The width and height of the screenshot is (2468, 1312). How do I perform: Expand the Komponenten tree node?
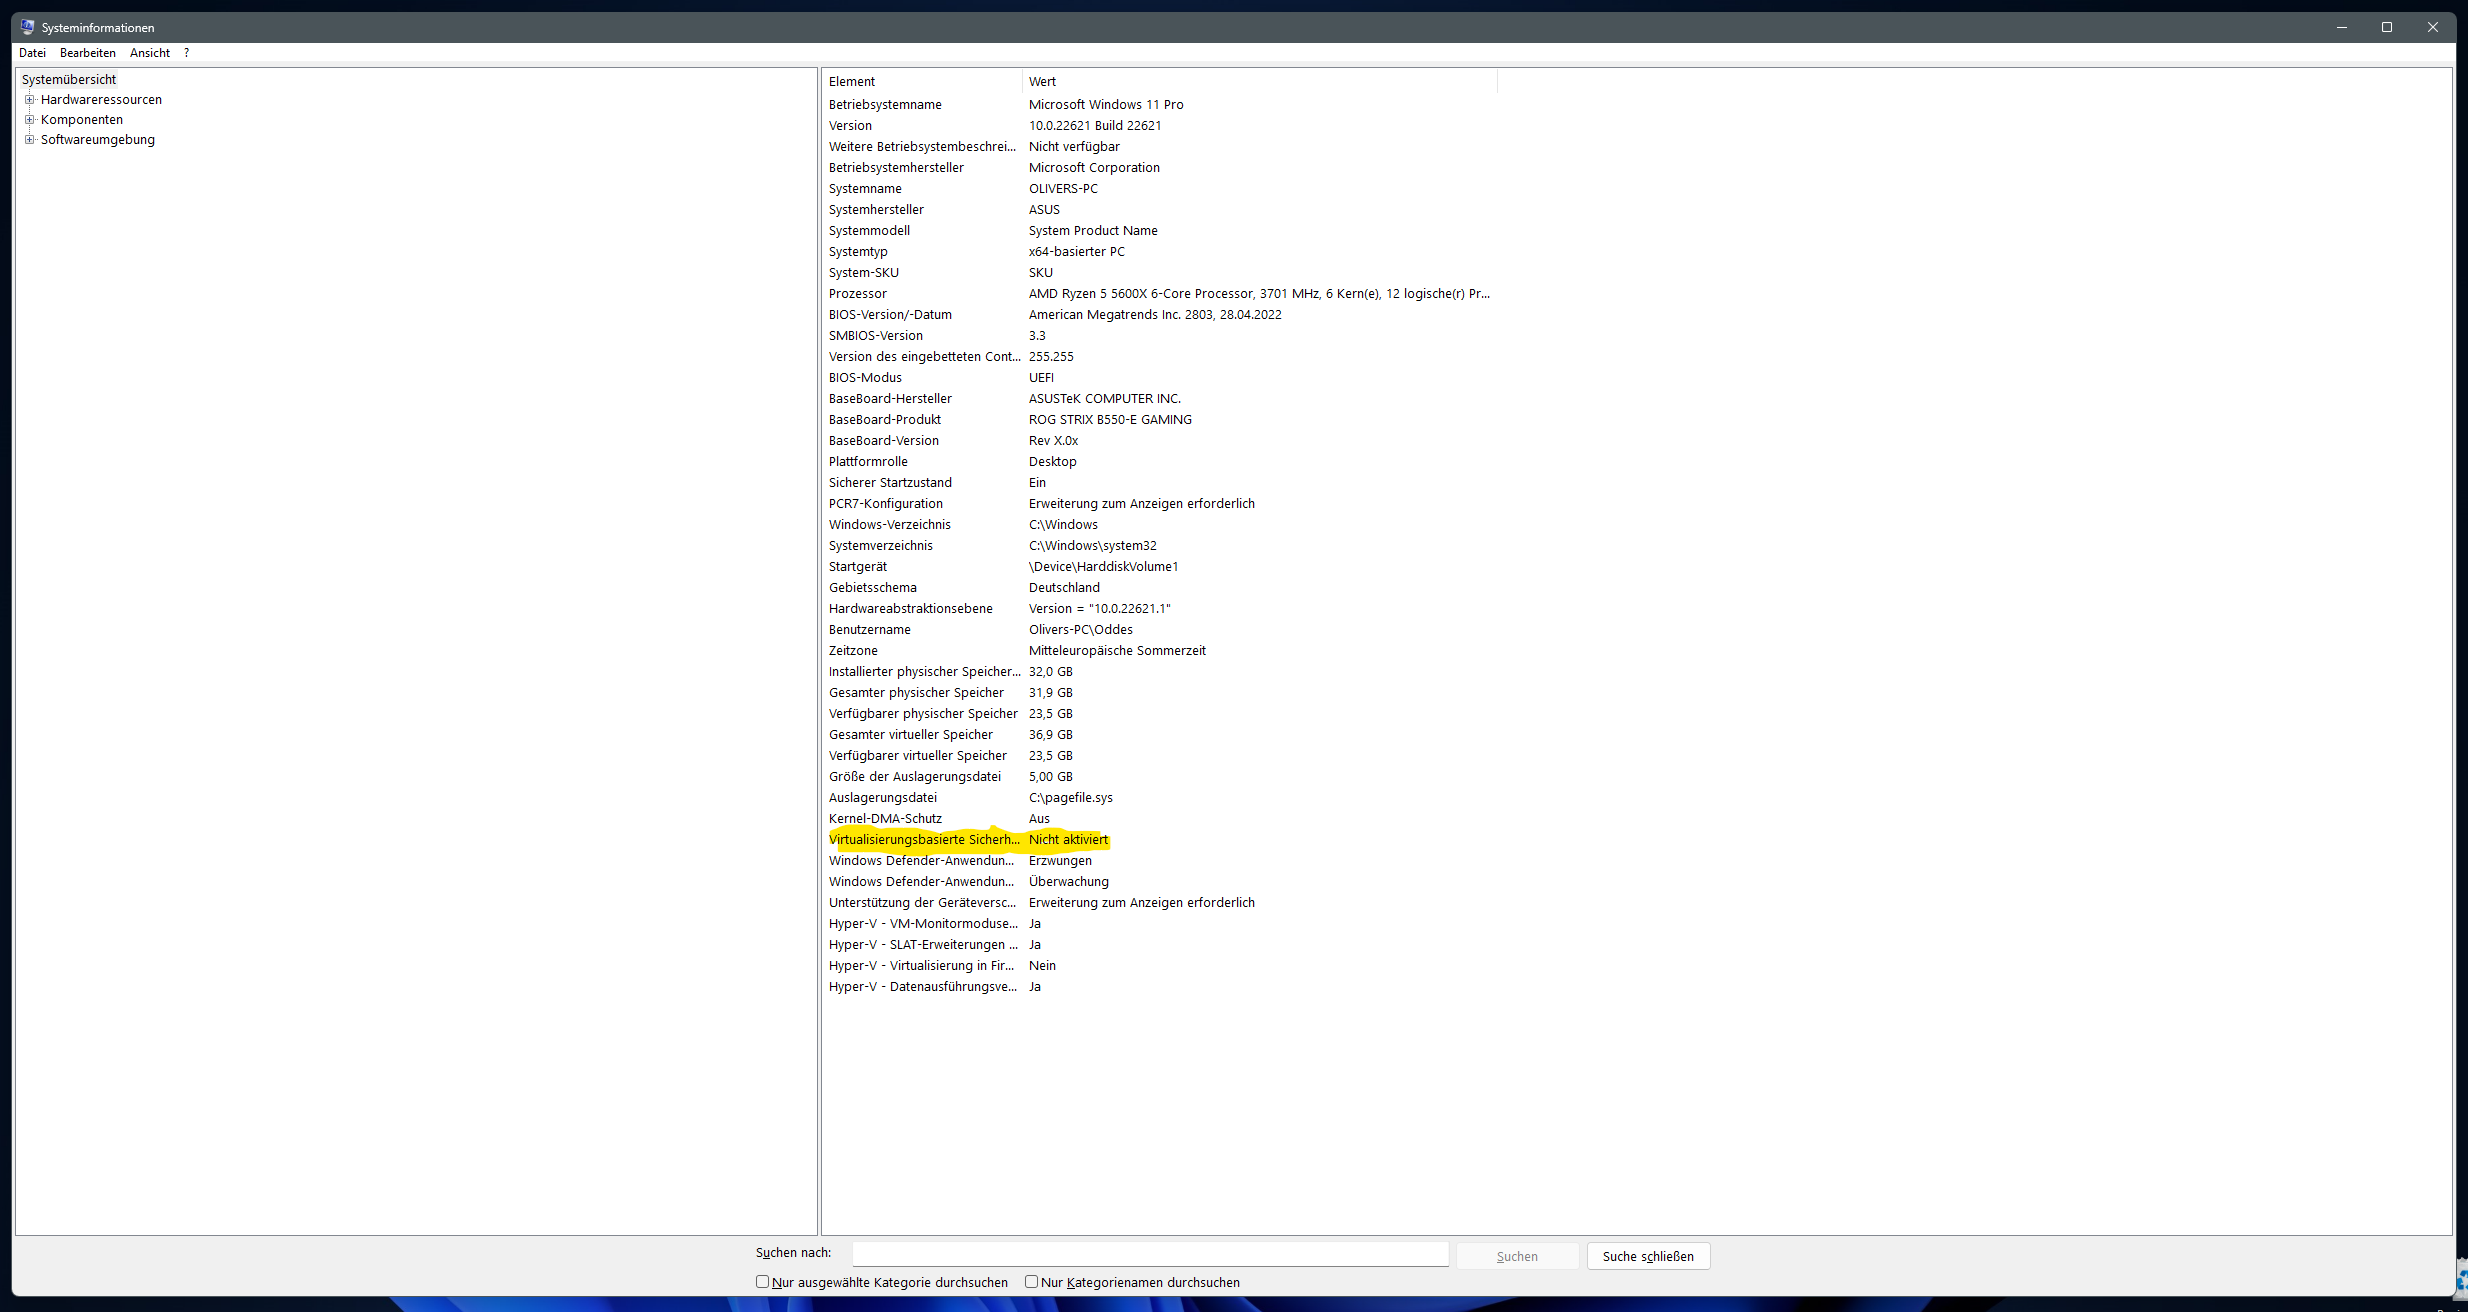(30, 119)
